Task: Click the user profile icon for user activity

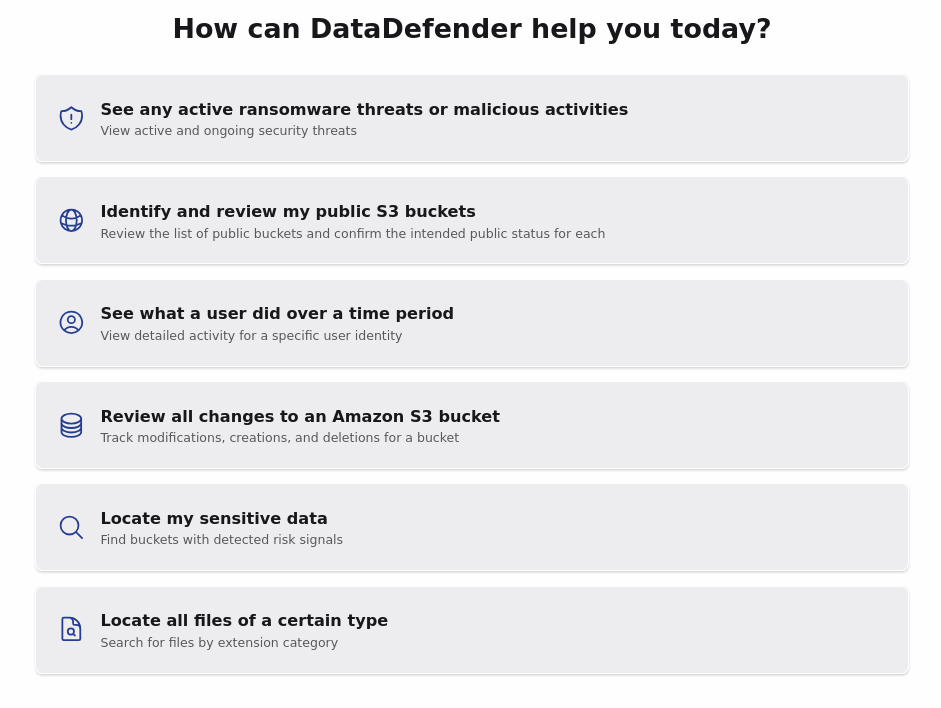Action: [71, 322]
